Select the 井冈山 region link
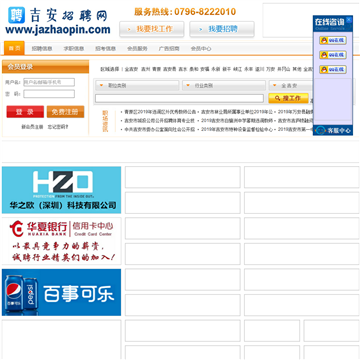This screenshot has height=360, width=360. point(284,69)
